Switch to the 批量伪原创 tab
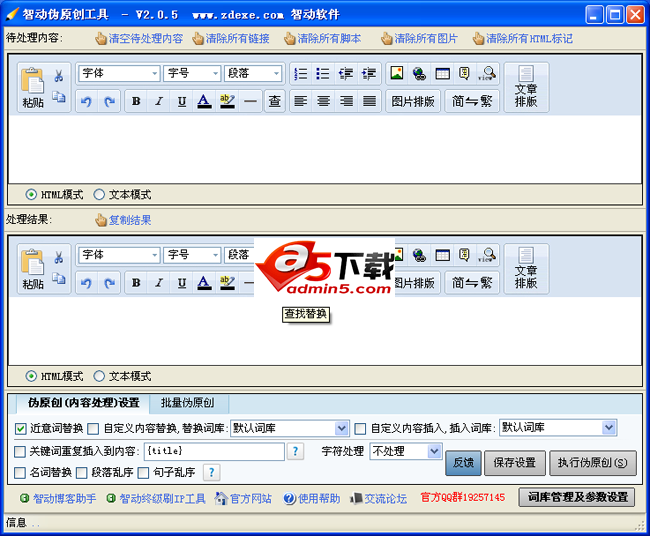This screenshot has width=650, height=536. click(187, 403)
